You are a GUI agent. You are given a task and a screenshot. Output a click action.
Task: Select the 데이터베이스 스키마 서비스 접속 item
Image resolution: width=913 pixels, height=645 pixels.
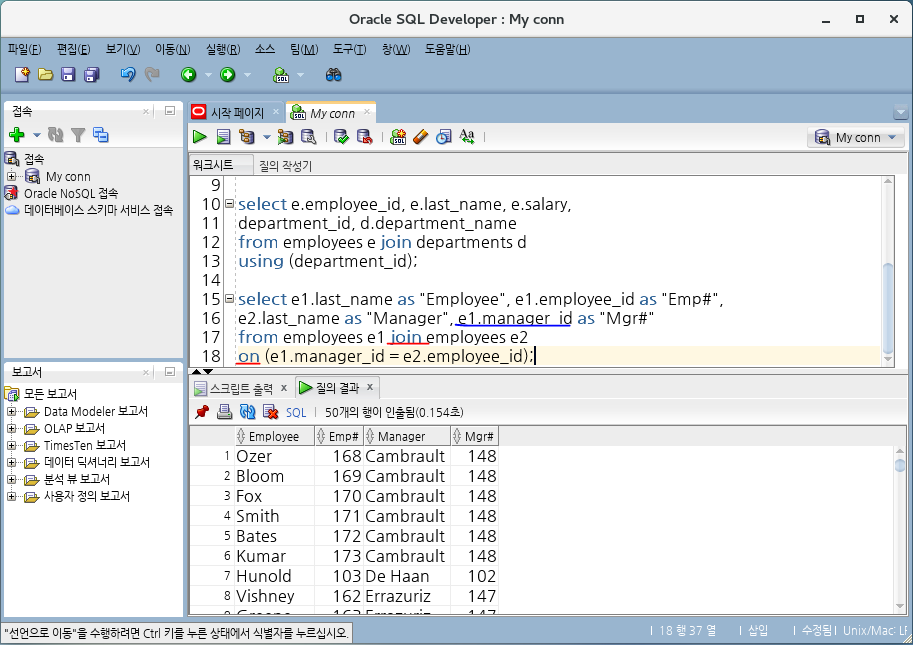[x=98, y=210]
